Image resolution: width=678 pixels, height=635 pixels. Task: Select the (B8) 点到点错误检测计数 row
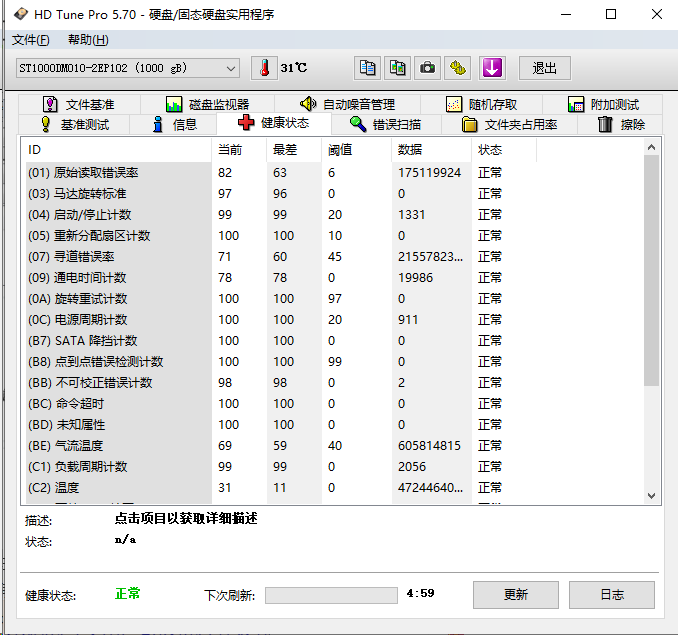[x=281, y=362]
